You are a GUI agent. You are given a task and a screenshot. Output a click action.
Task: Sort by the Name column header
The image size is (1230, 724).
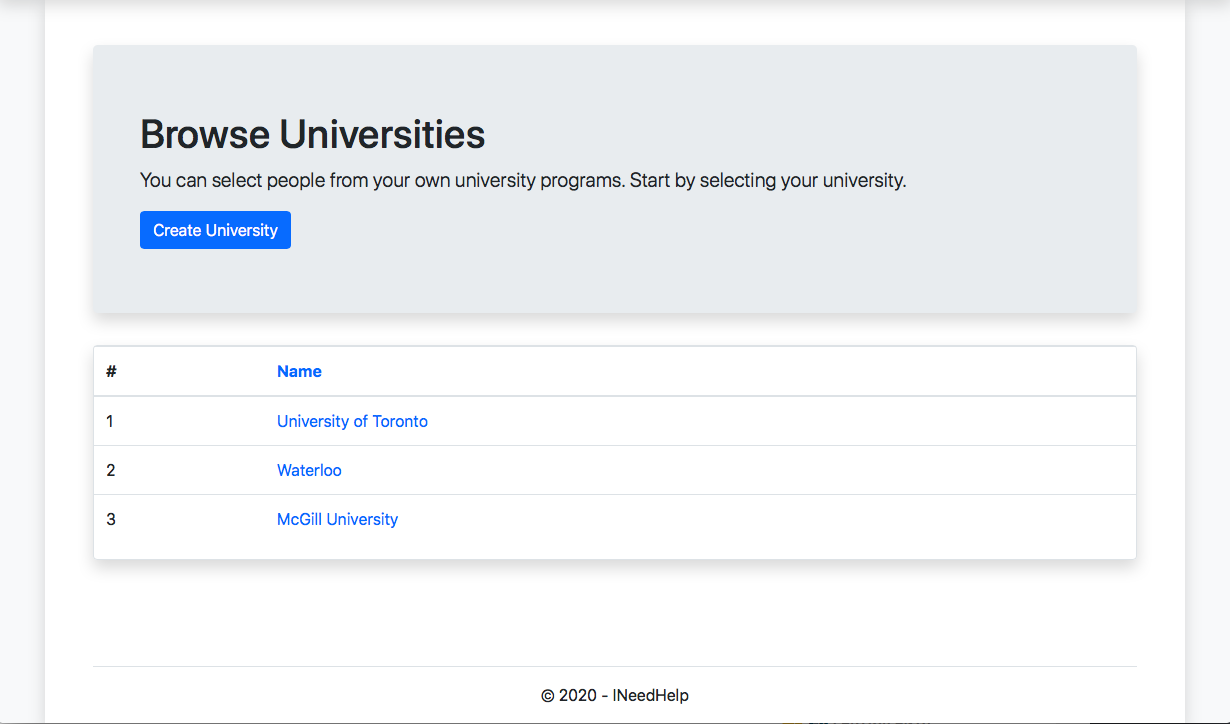299,371
